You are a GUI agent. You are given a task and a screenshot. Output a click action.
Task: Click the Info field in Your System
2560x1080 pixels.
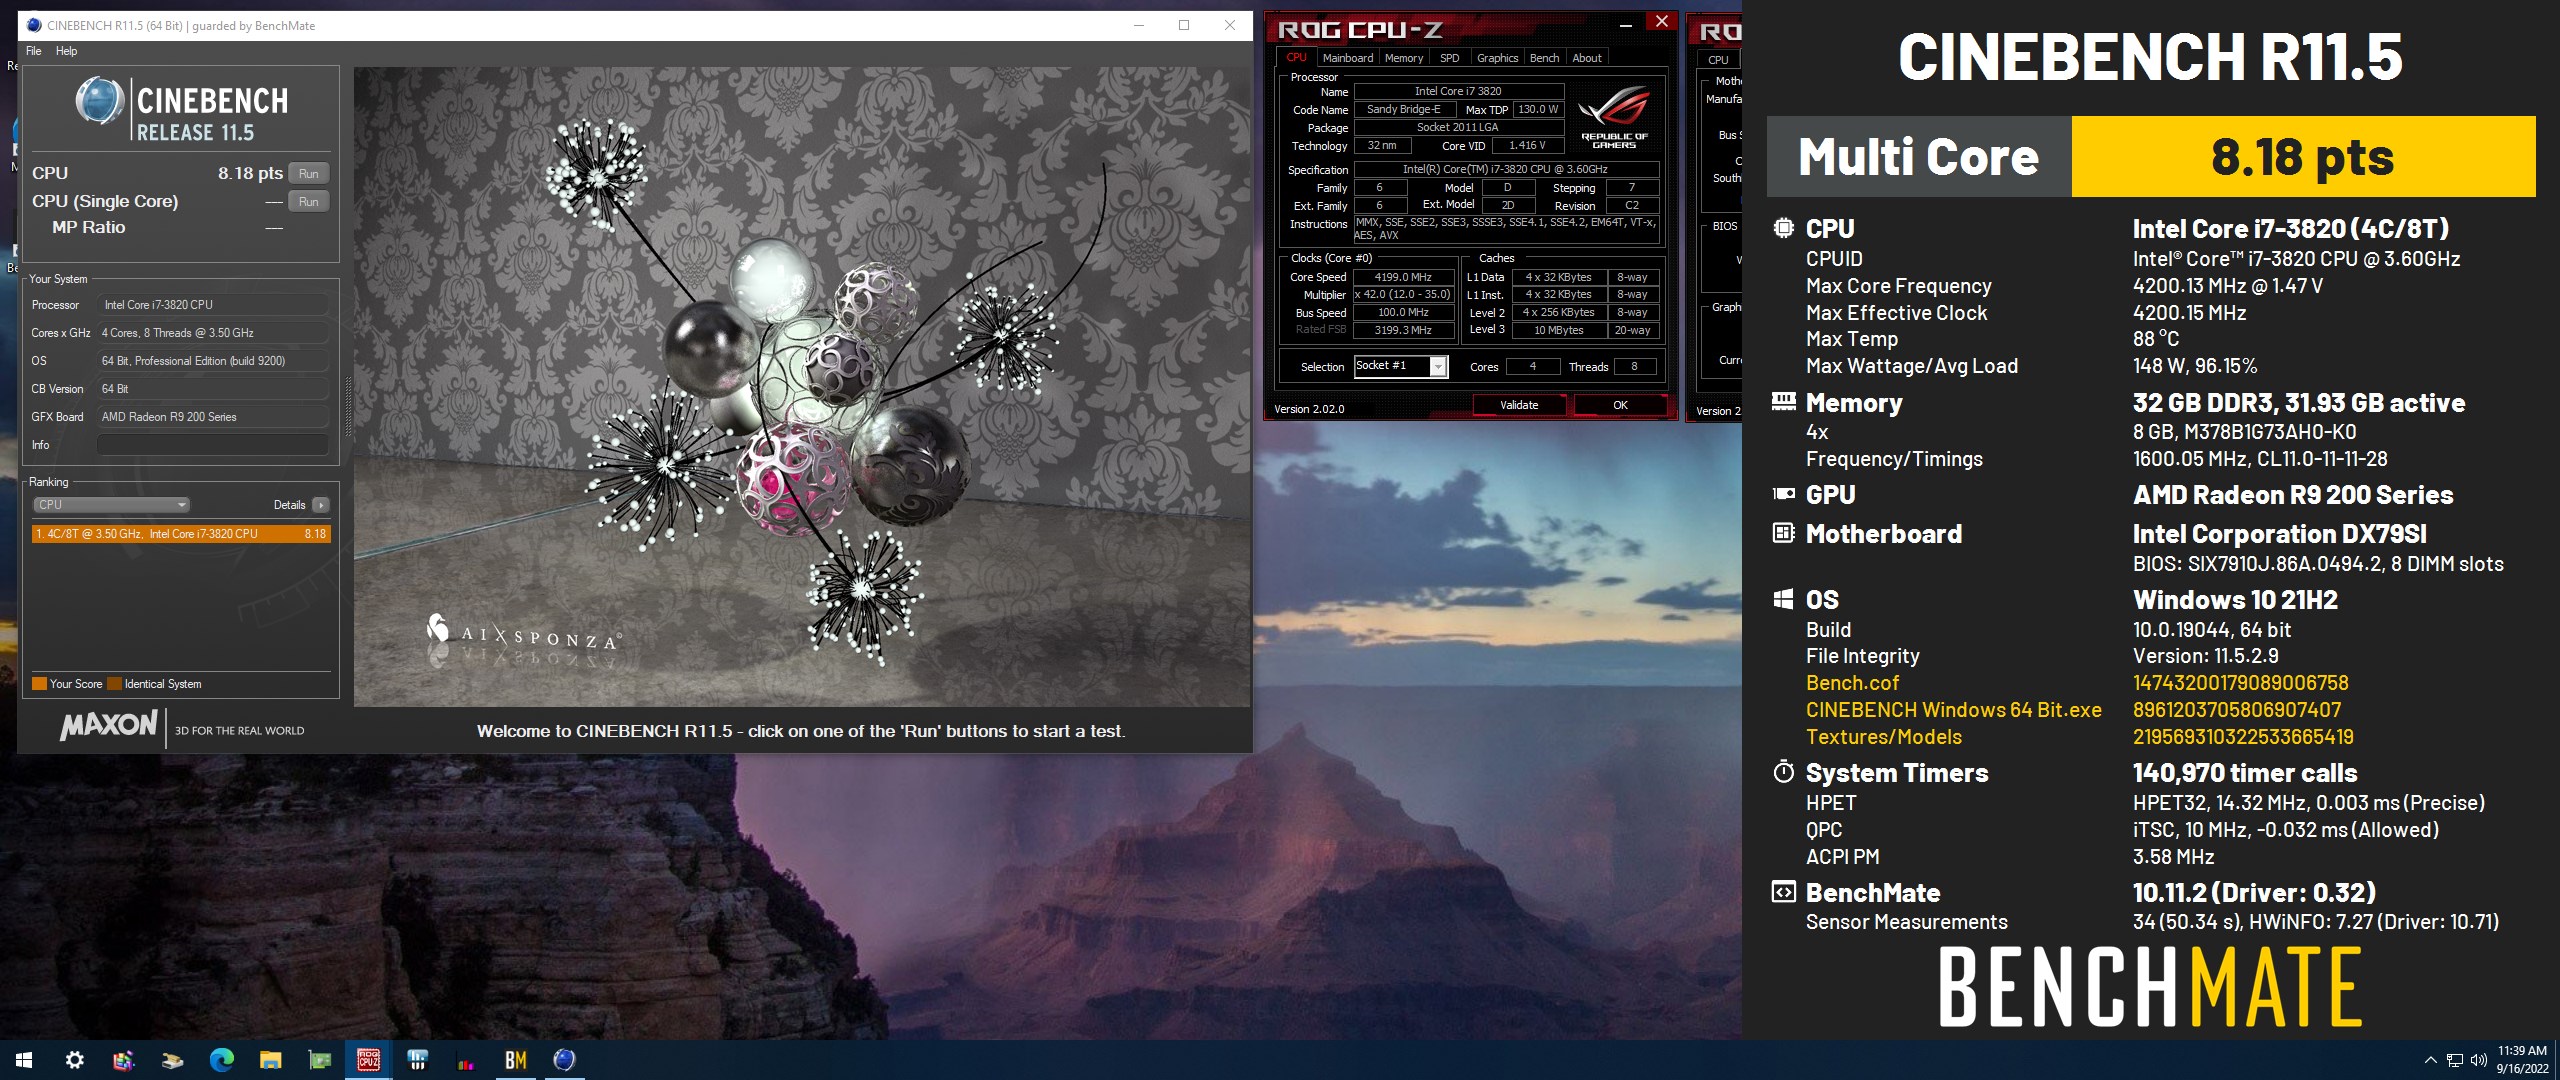coord(212,445)
